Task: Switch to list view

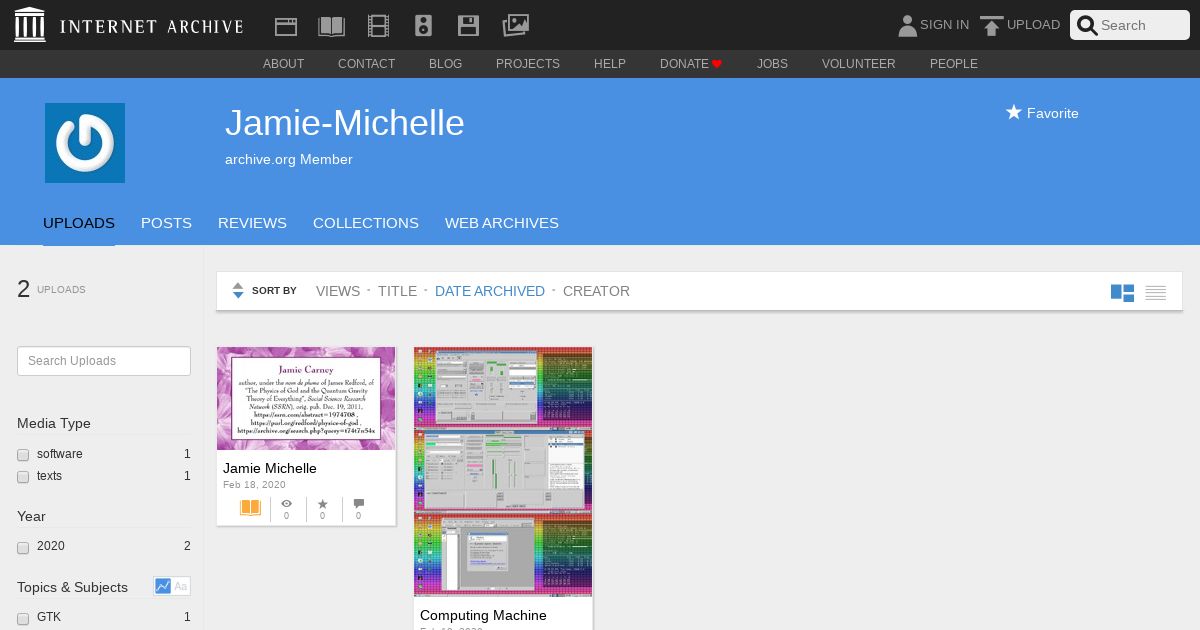Action: pos(1156,293)
